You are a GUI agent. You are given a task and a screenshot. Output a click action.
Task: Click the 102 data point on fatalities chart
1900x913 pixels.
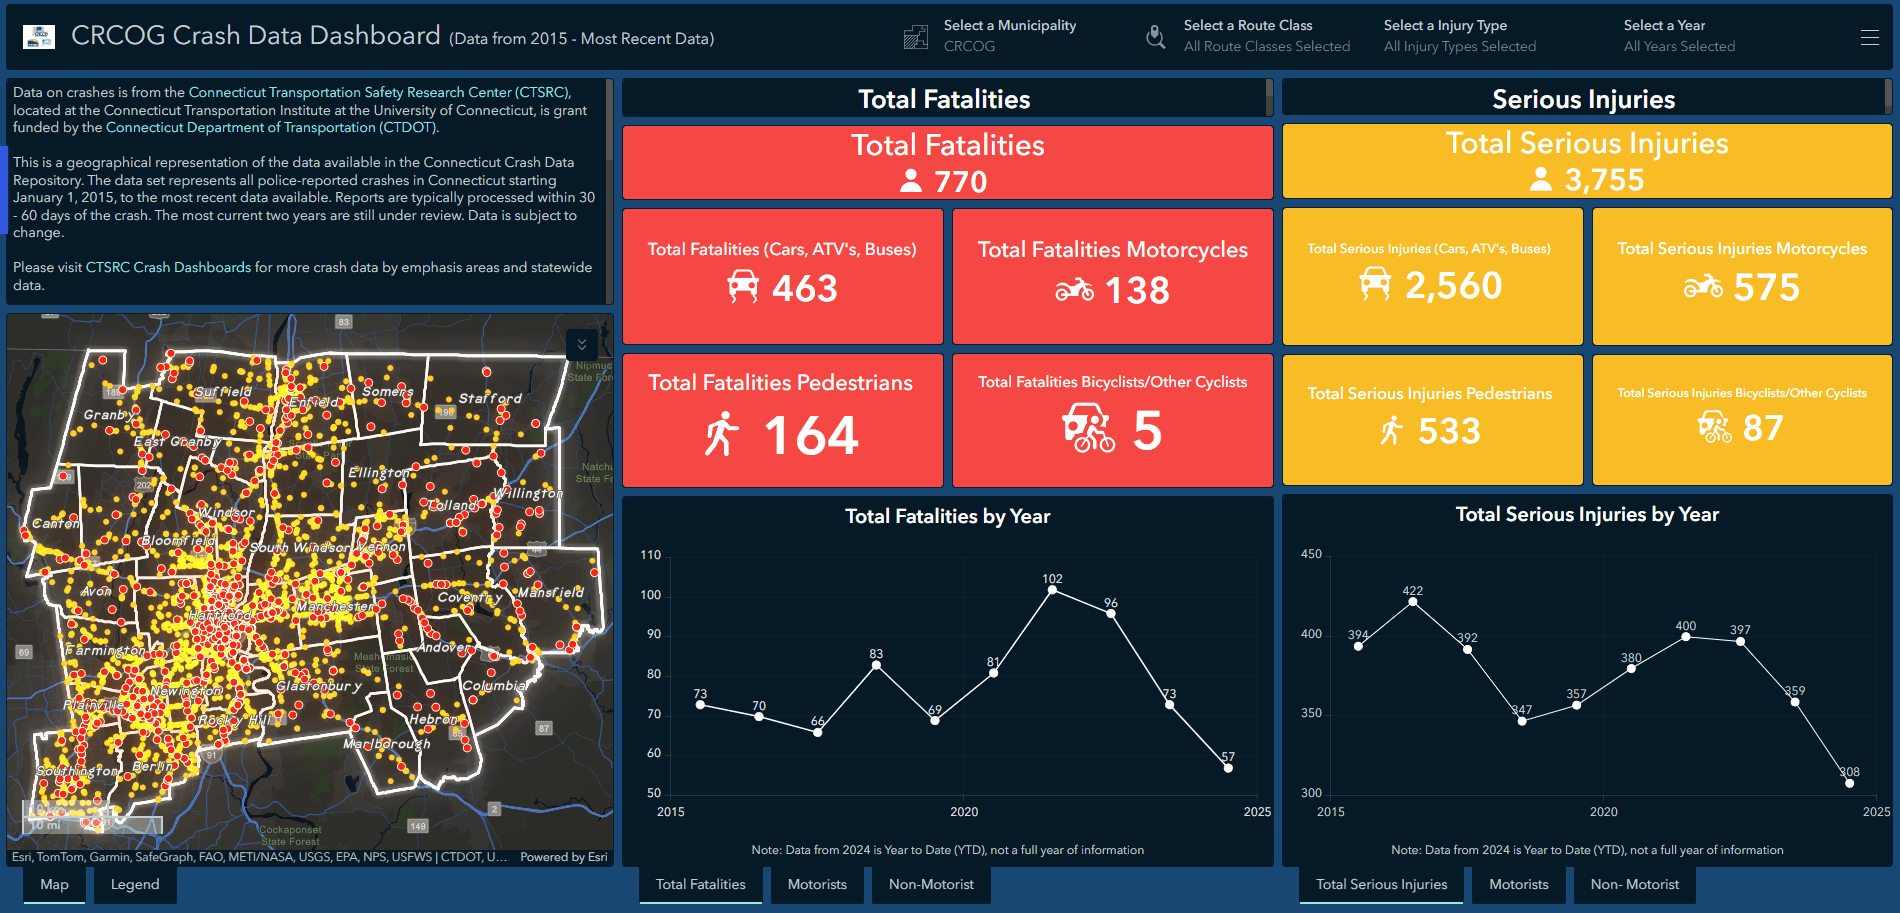coord(1052,591)
